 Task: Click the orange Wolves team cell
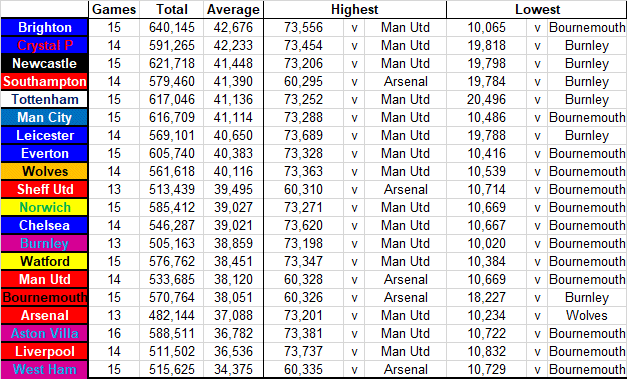click(44, 172)
